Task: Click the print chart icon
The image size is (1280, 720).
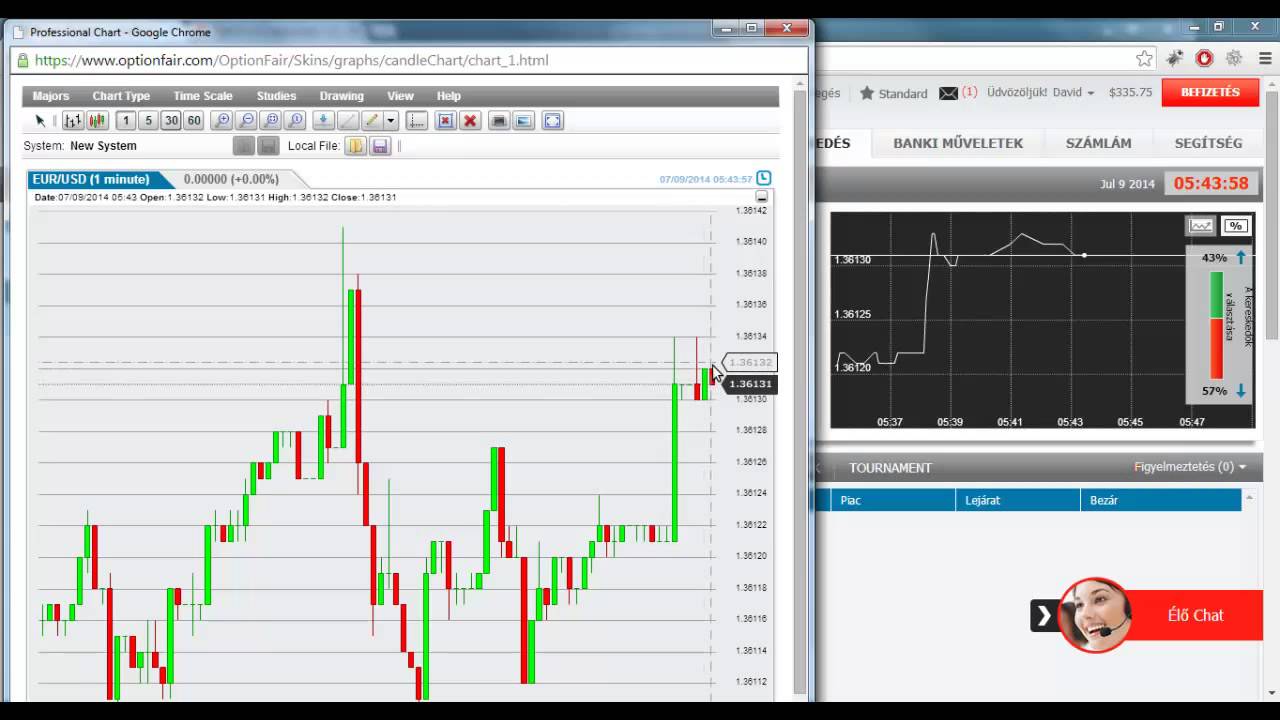Action: click(499, 121)
